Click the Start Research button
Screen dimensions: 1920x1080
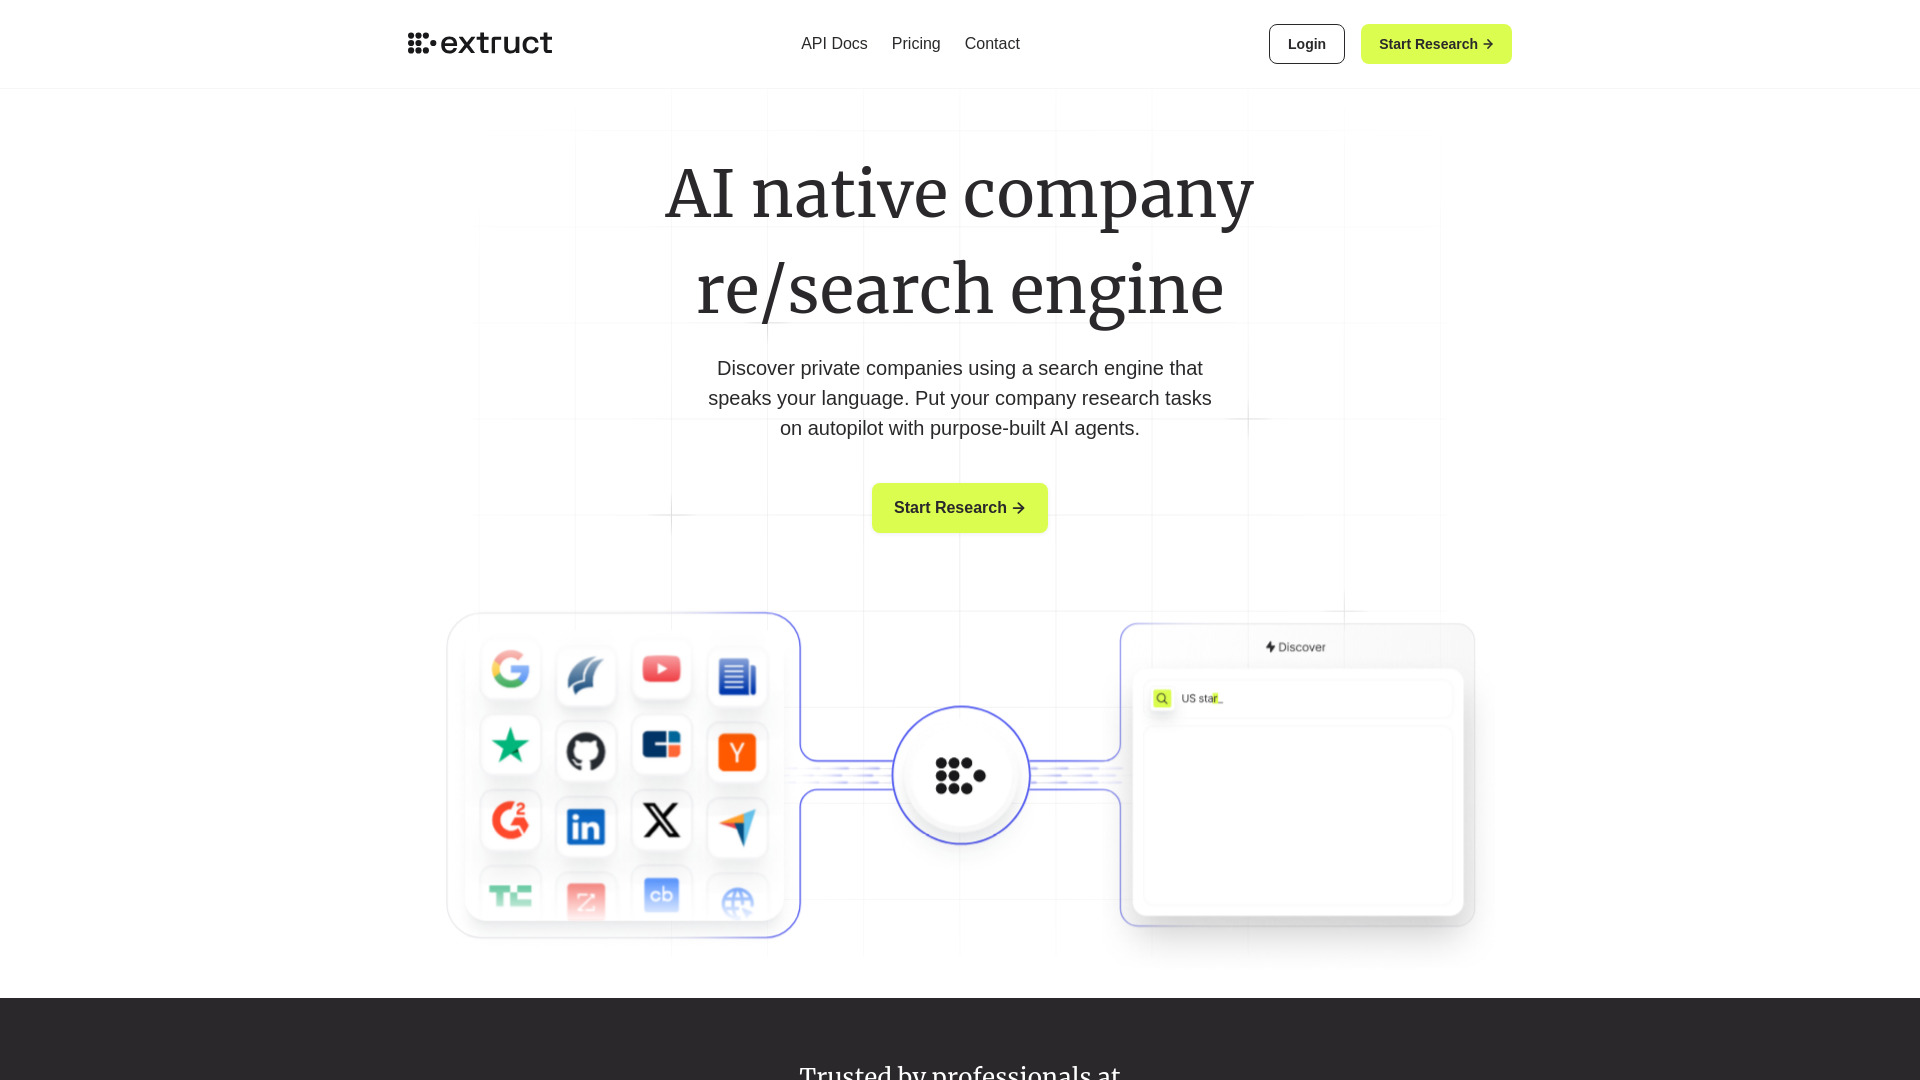[x=959, y=508]
